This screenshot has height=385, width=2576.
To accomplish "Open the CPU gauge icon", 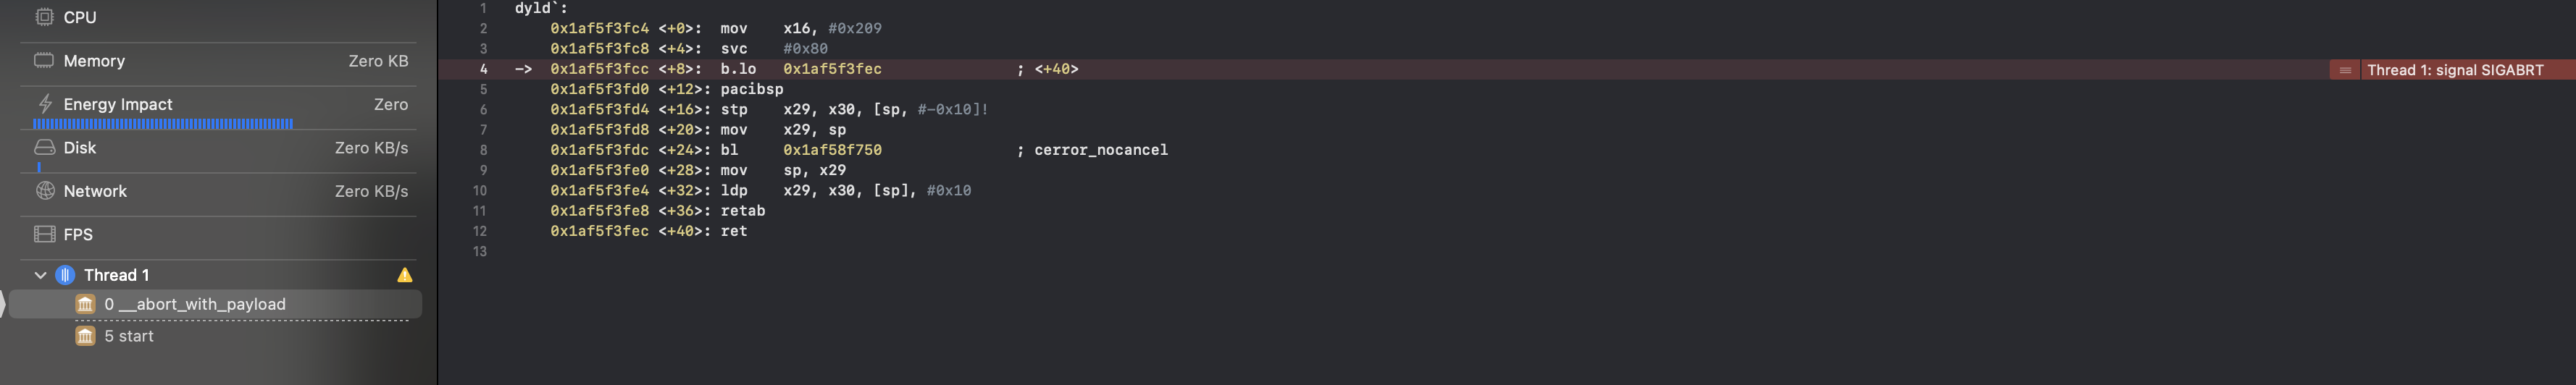I will 44,17.
